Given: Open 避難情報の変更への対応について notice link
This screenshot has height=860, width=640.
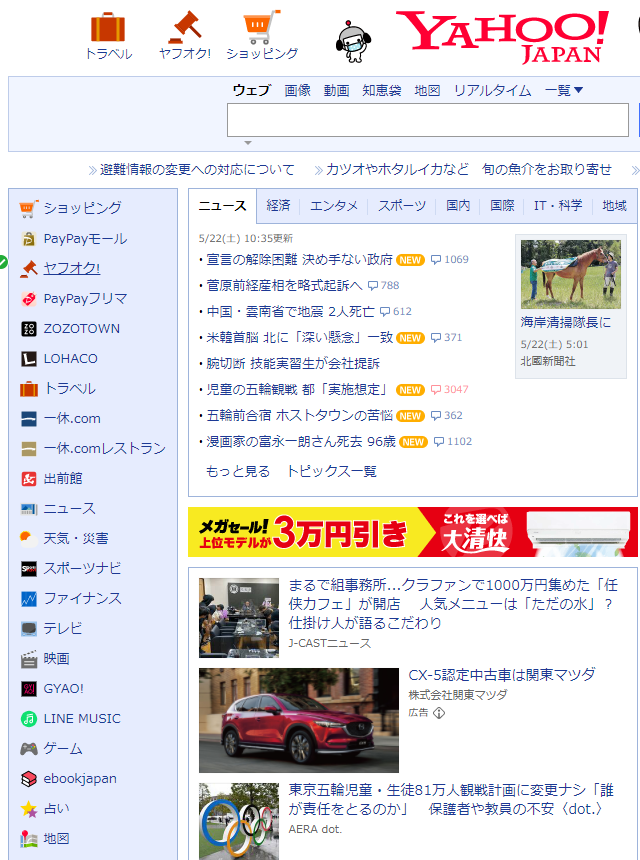Looking at the screenshot, I should point(197,169).
